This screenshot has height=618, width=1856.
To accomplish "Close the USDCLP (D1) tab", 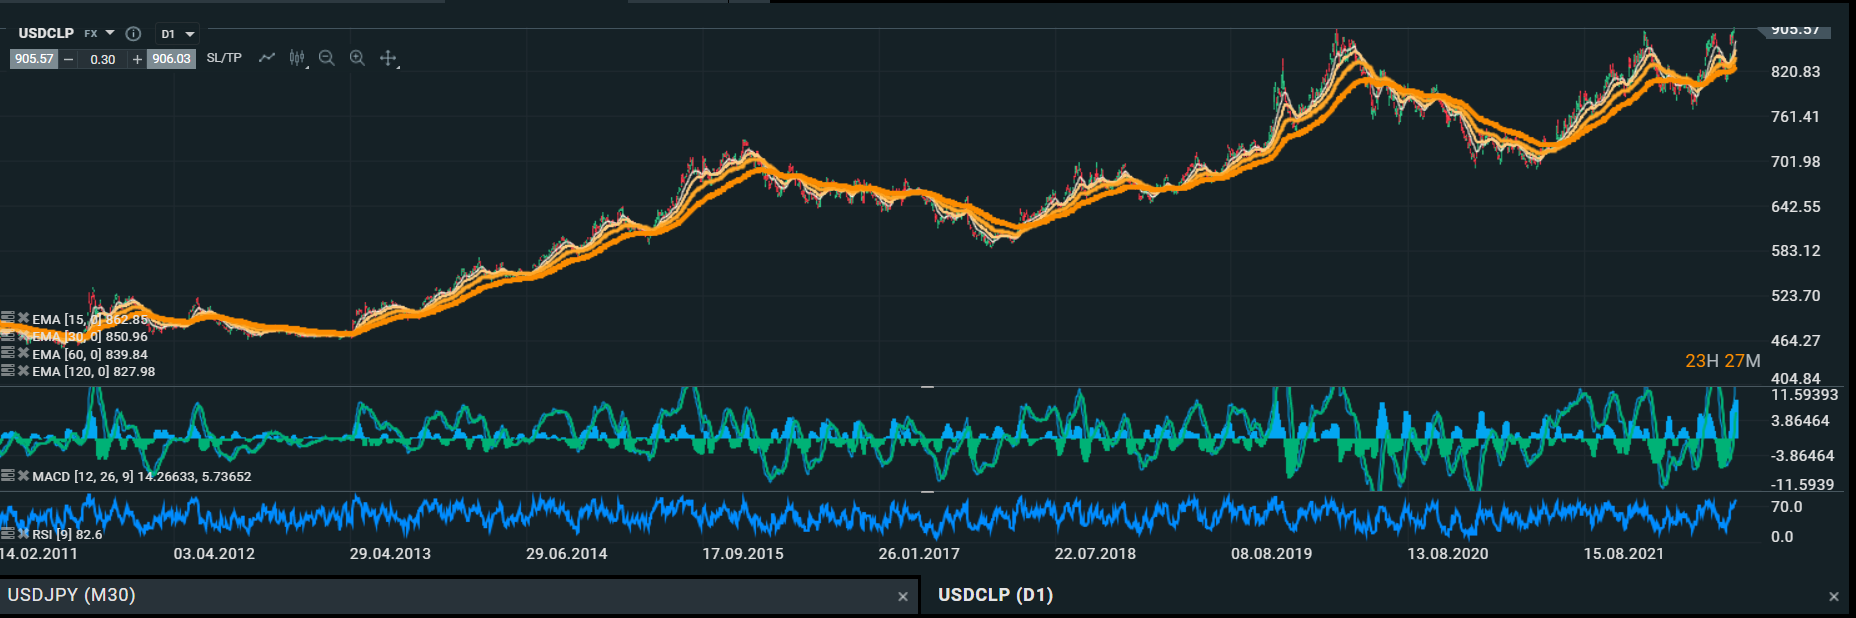I will pos(1834,597).
